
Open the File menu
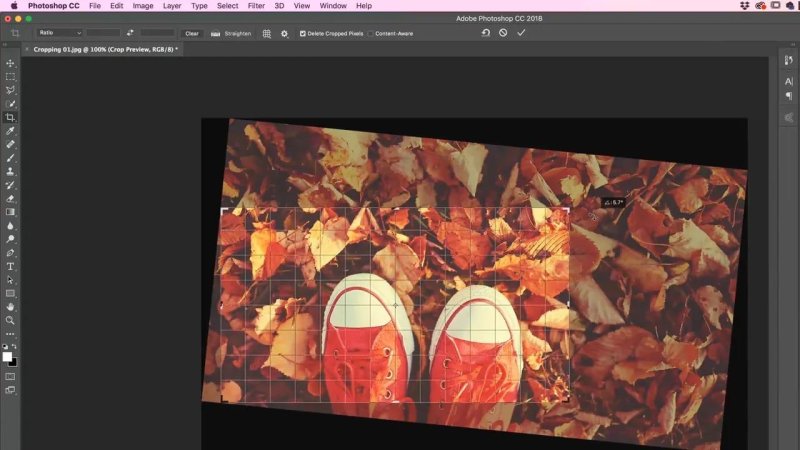tap(95, 6)
